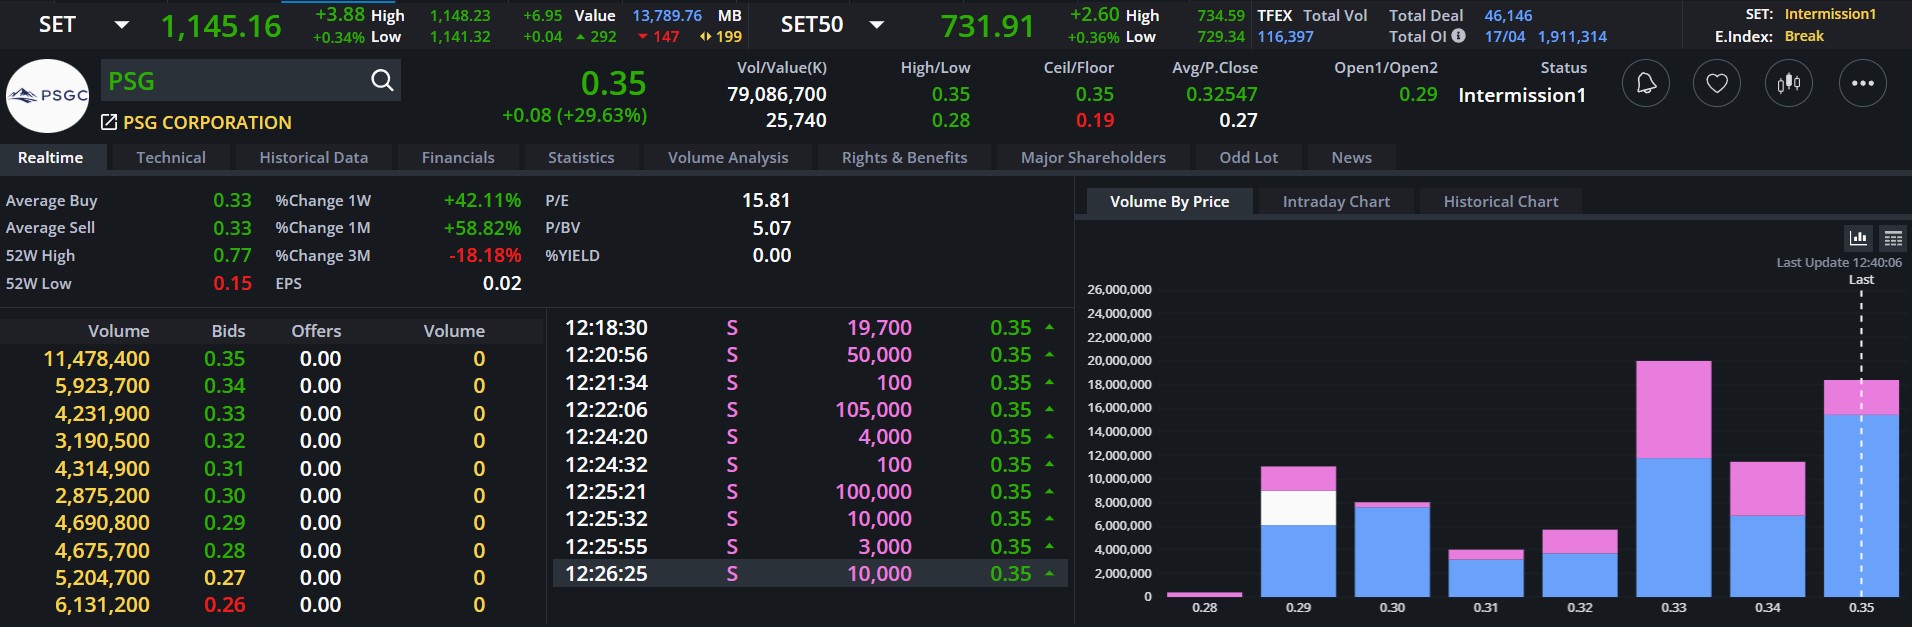Open the News tab
1912x627 pixels.
click(1352, 157)
